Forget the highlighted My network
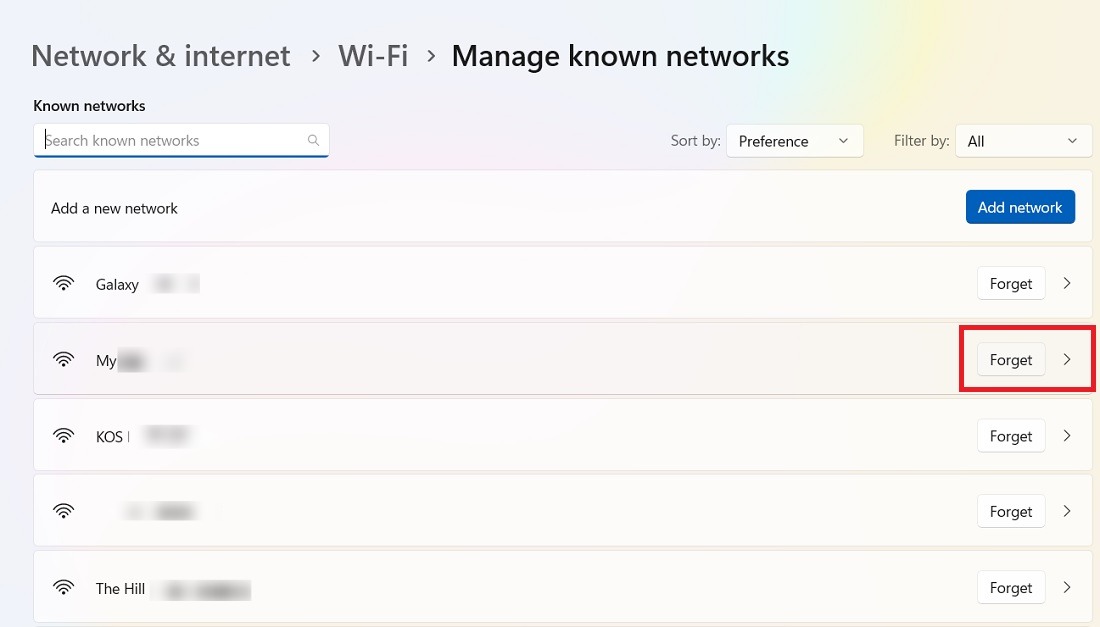The image size is (1100, 627). pyautogui.click(x=1010, y=359)
